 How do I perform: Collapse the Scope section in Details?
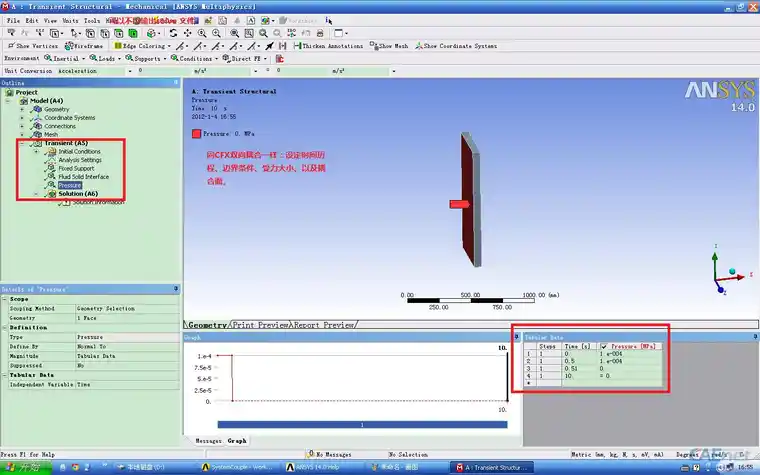[x=4, y=299]
